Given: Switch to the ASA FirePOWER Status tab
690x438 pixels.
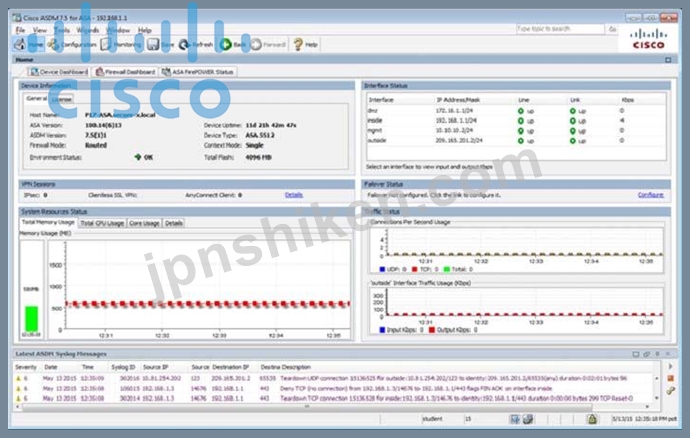Looking at the screenshot, I should (x=198, y=72).
